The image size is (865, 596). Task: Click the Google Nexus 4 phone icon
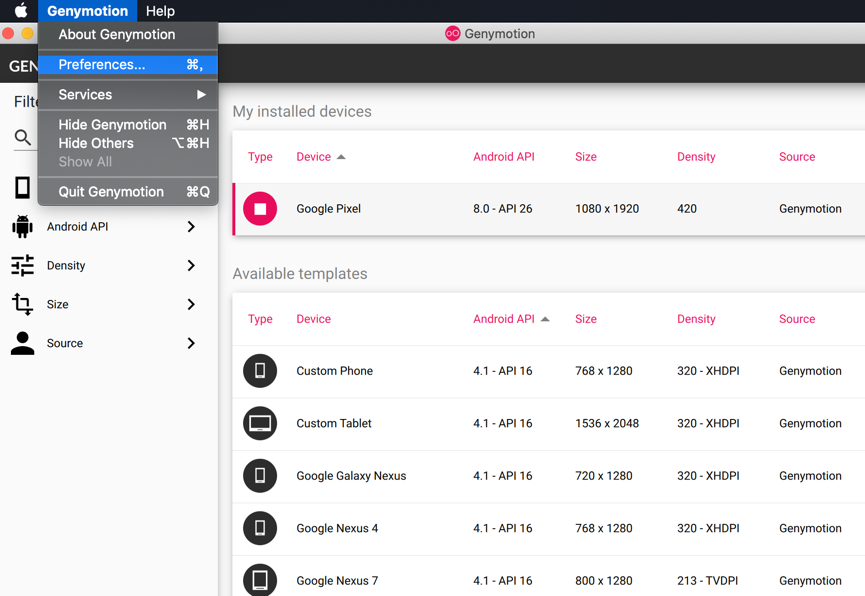(x=260, y=528)
